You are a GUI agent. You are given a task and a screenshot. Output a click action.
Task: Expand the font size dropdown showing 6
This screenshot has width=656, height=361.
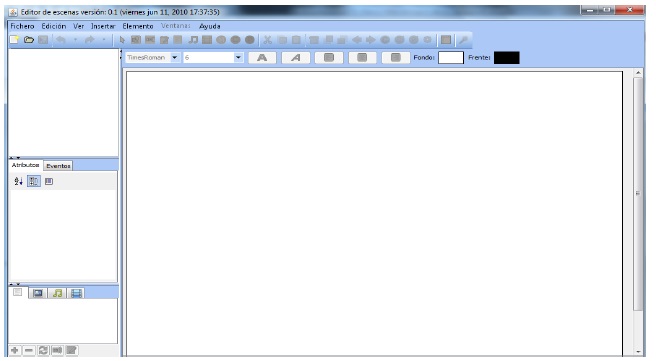238,57
